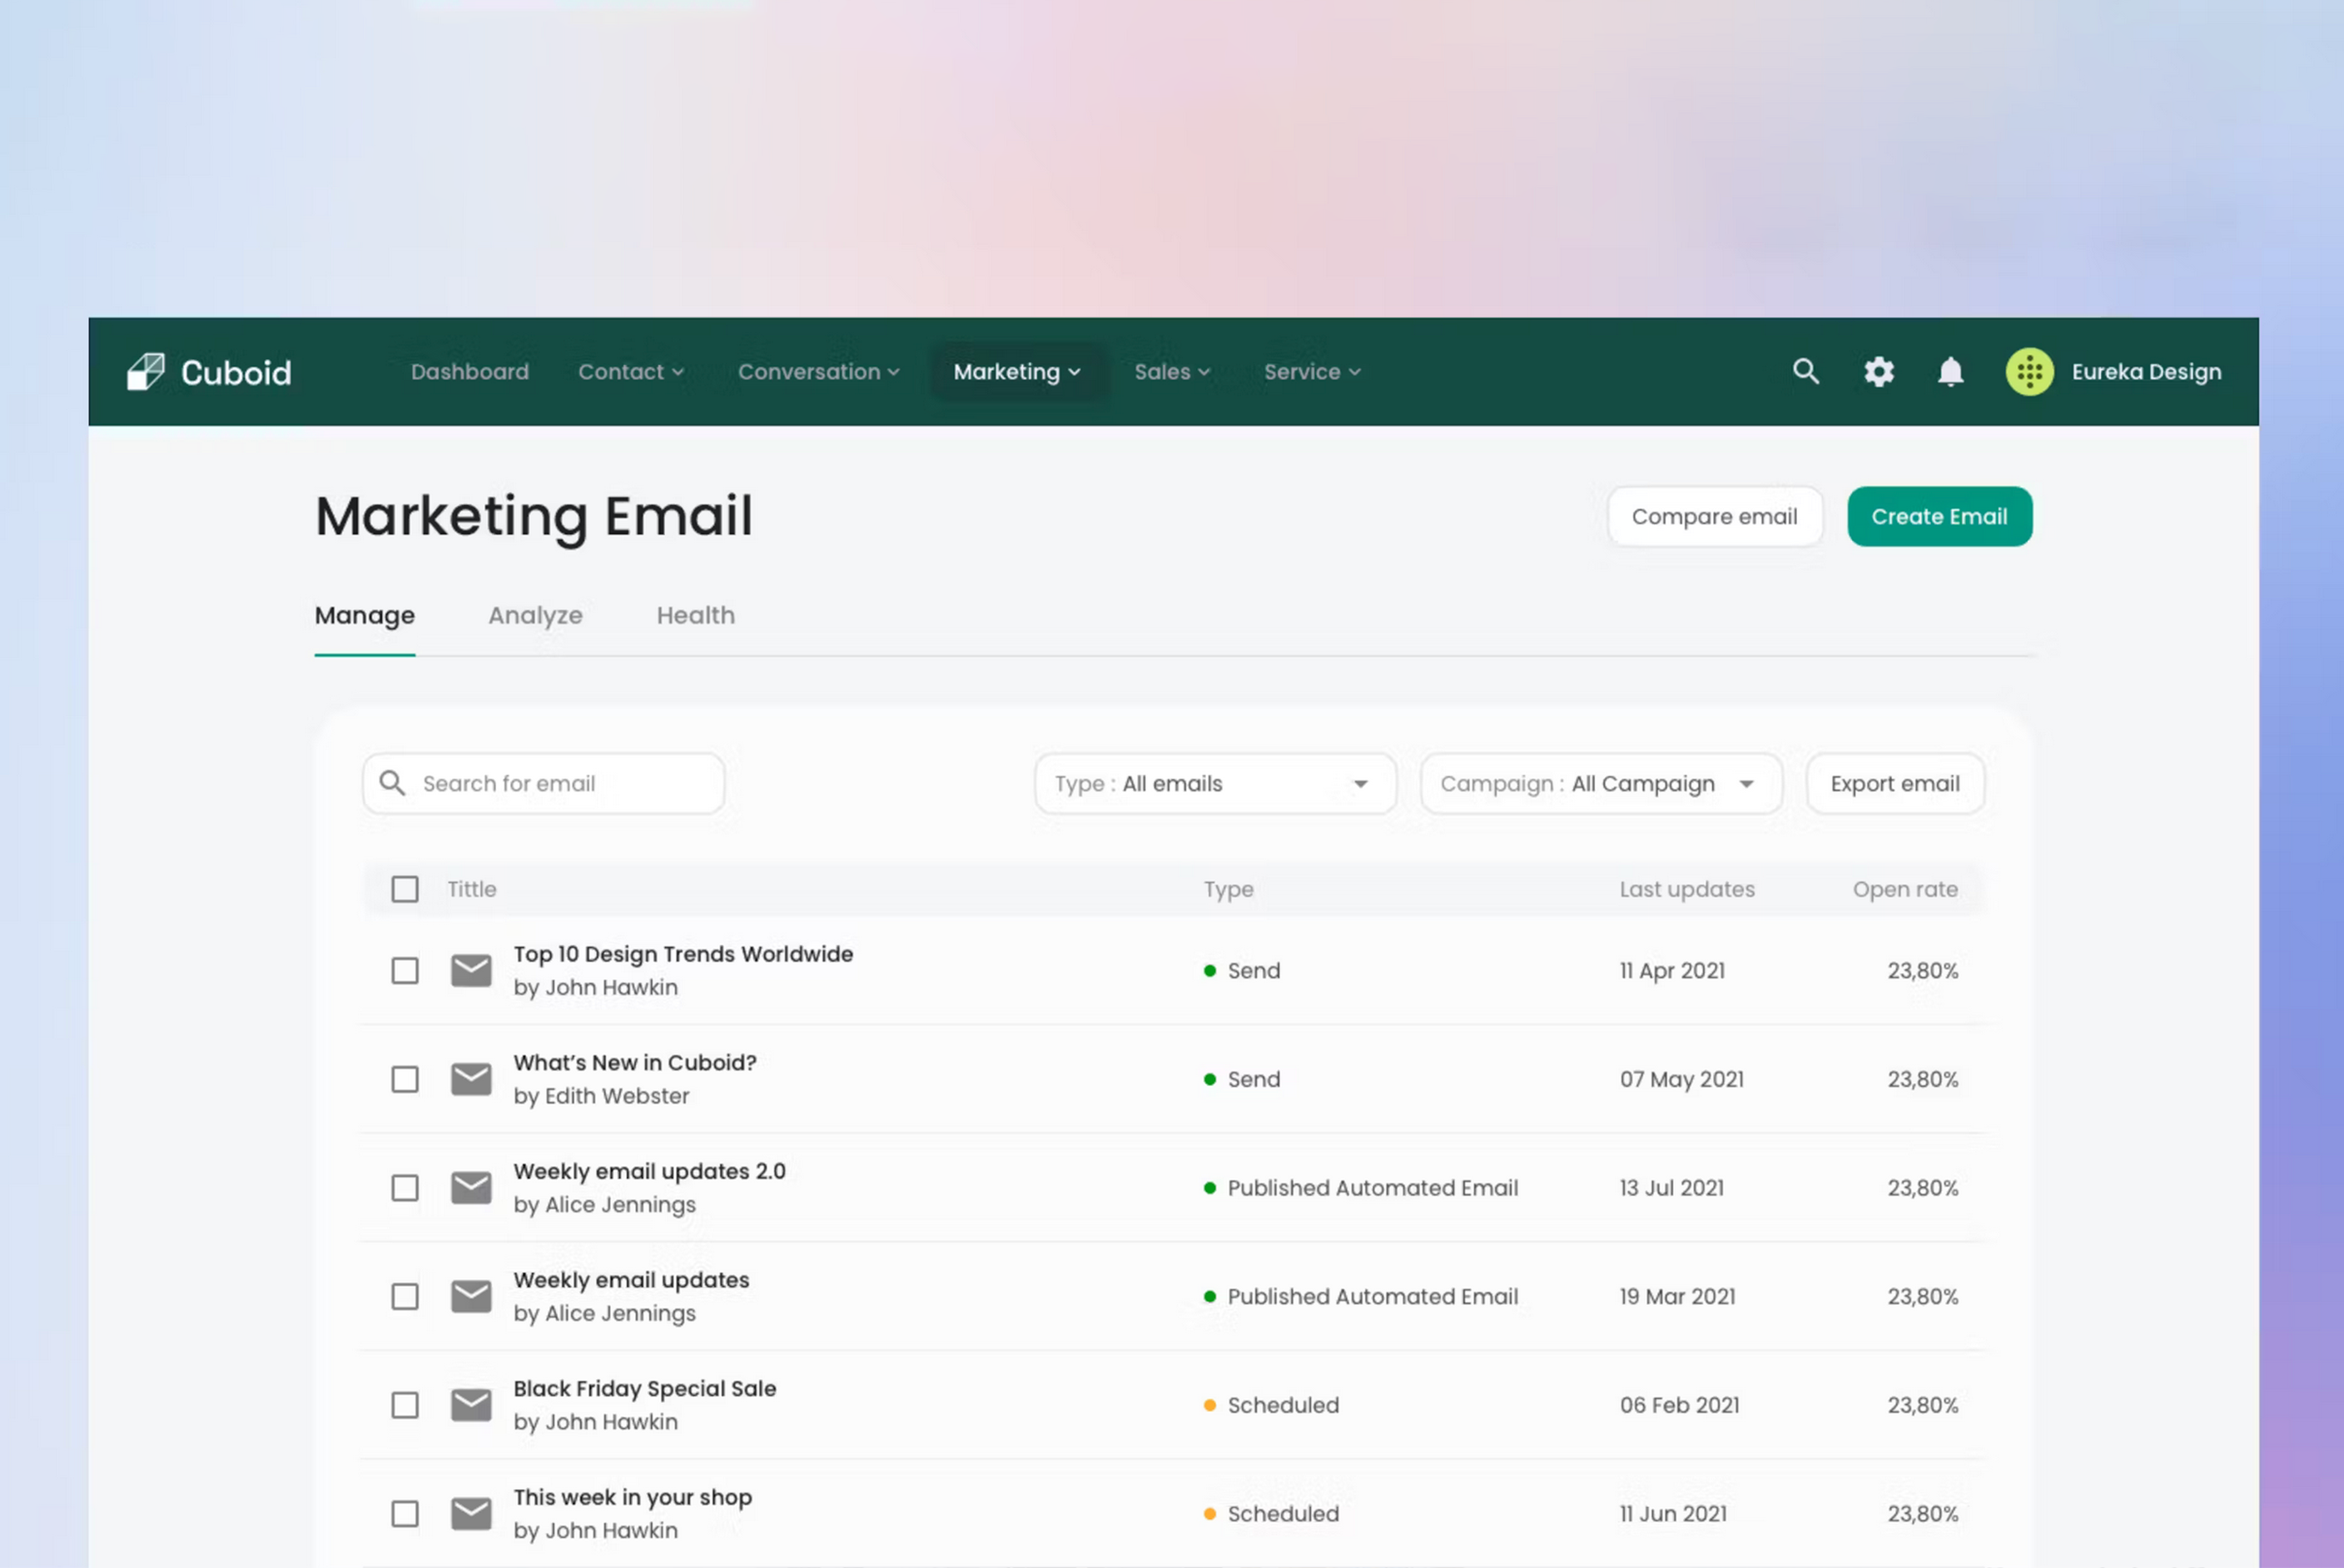
Task: Expand the Marketing navigation menu
Action: [x=1017, y=372]
